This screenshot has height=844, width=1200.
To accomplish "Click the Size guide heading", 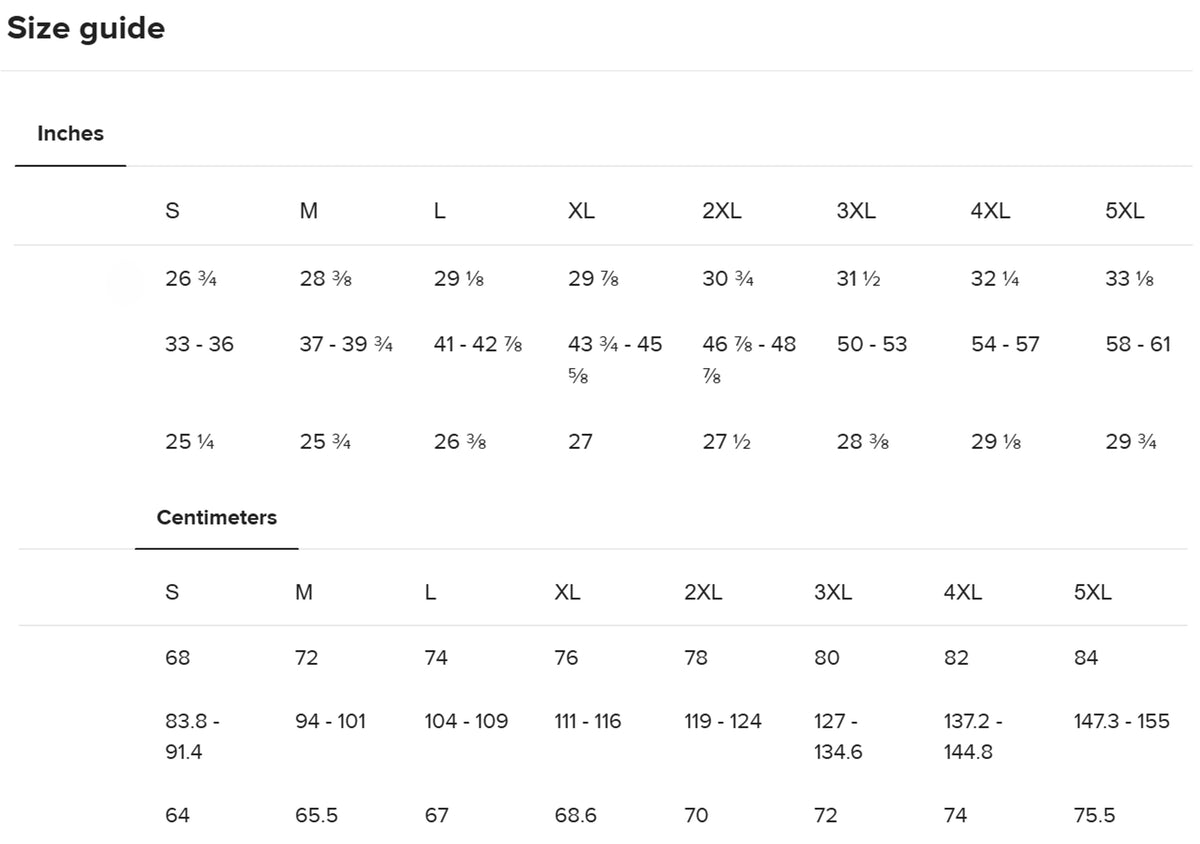I will 86,29.
